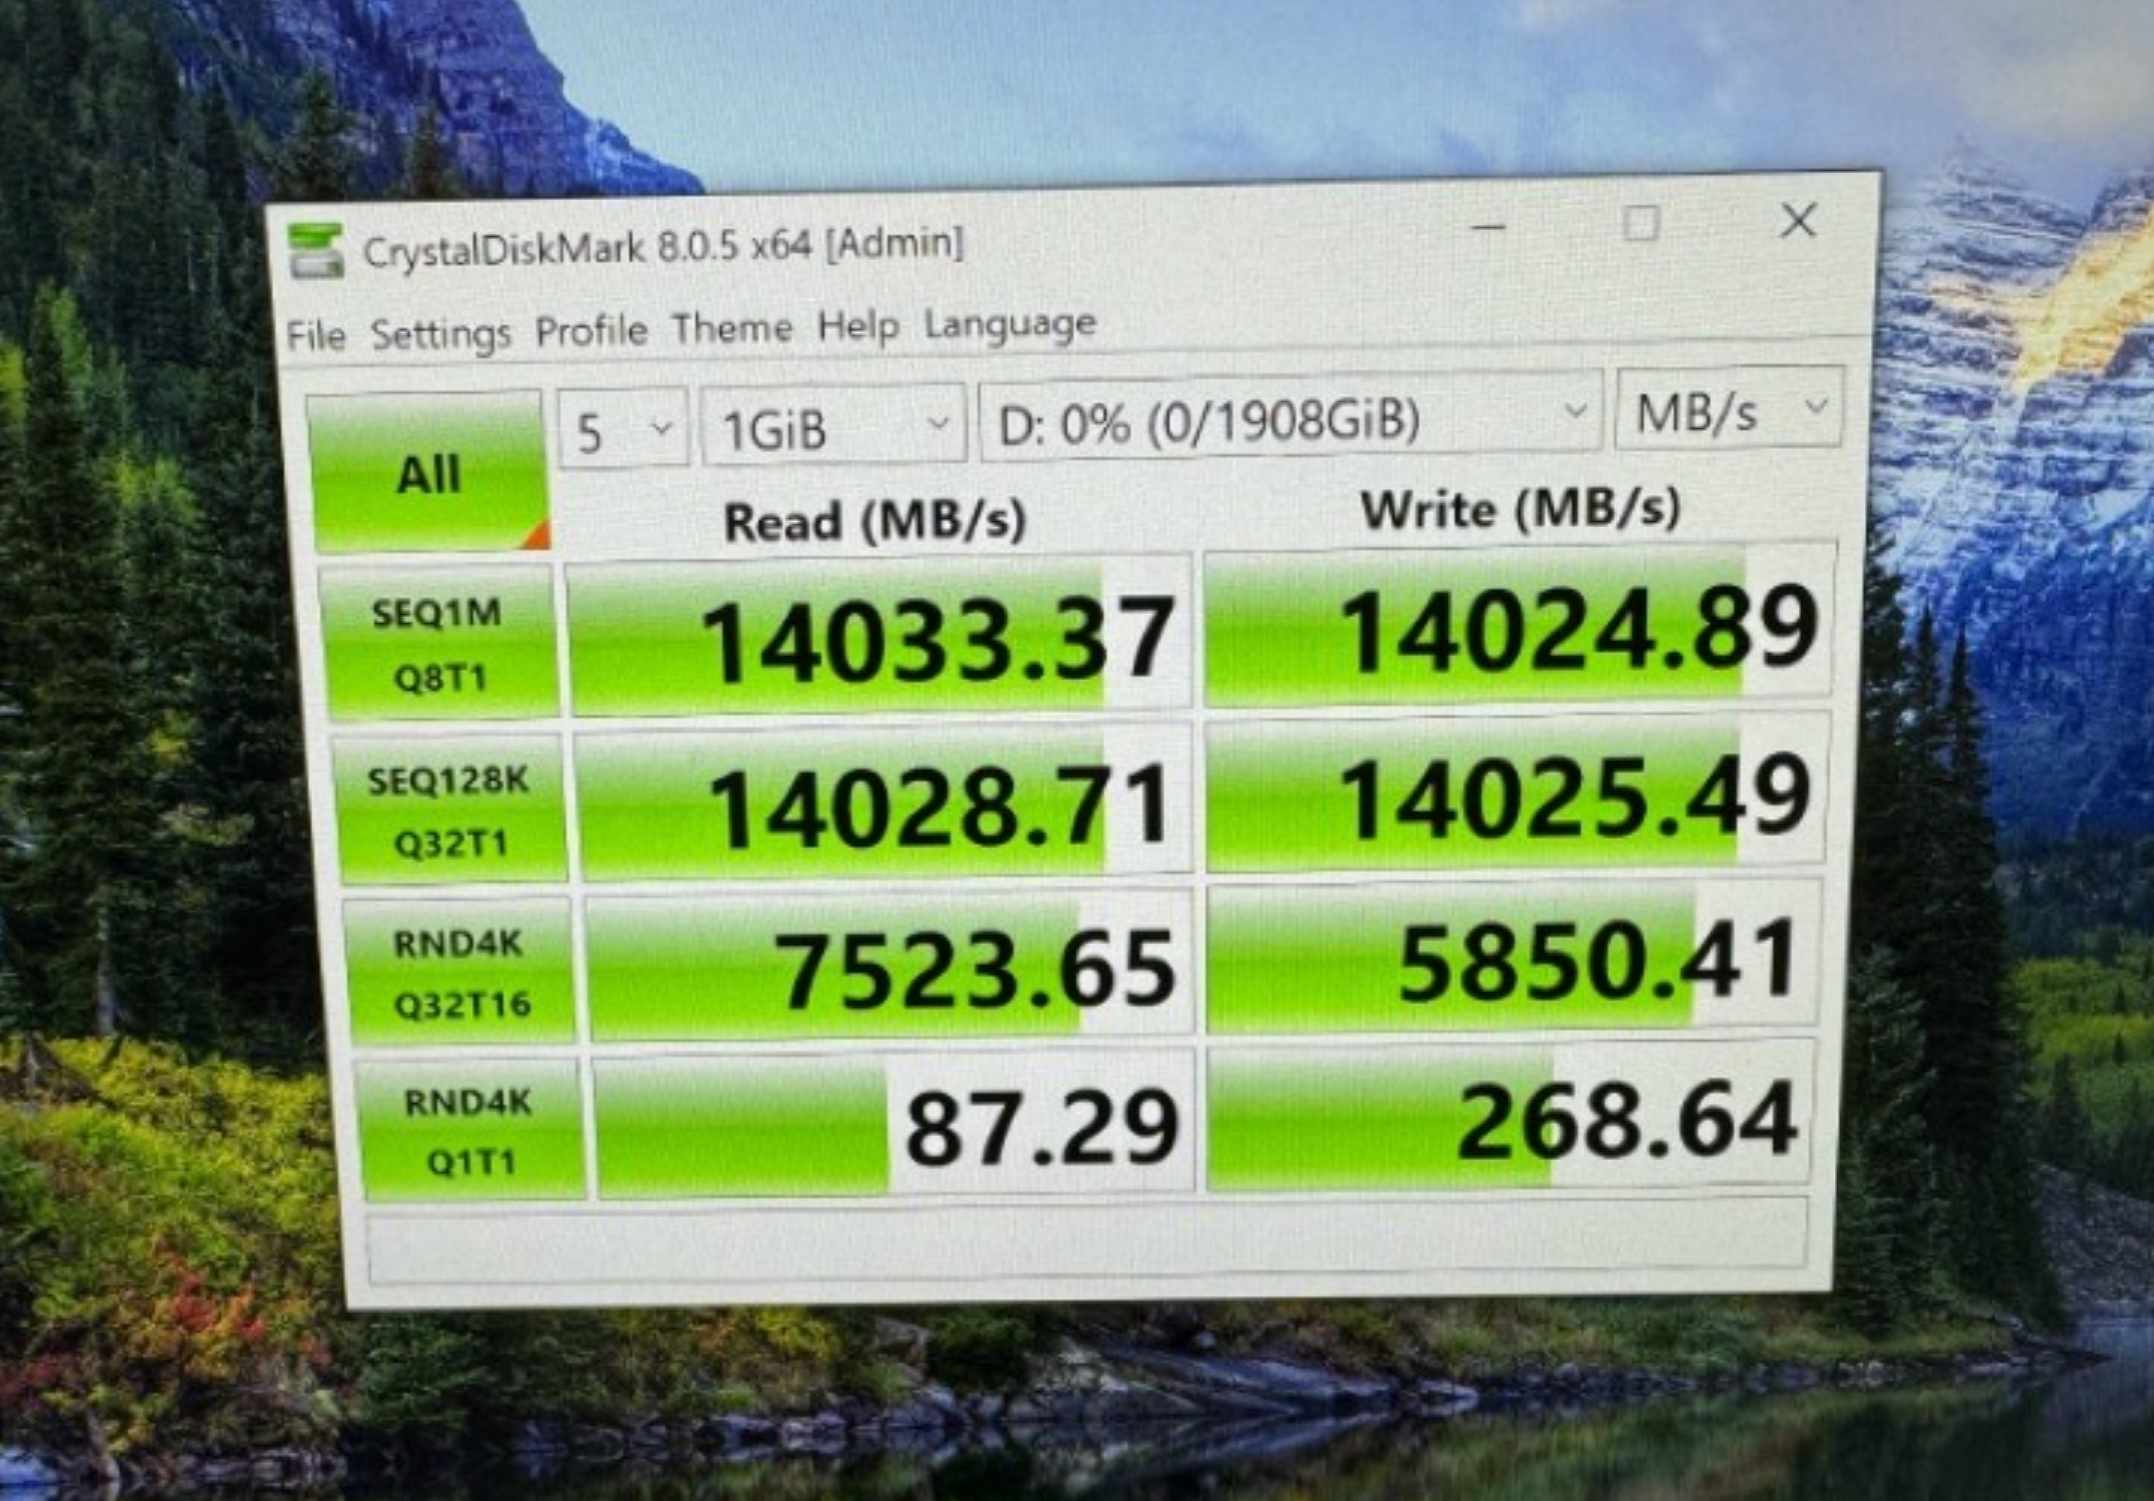This screenshot has width=2154, height=1501.
Task: Open the test size dropdown showing 1GiB
Action: pos(834,426)
